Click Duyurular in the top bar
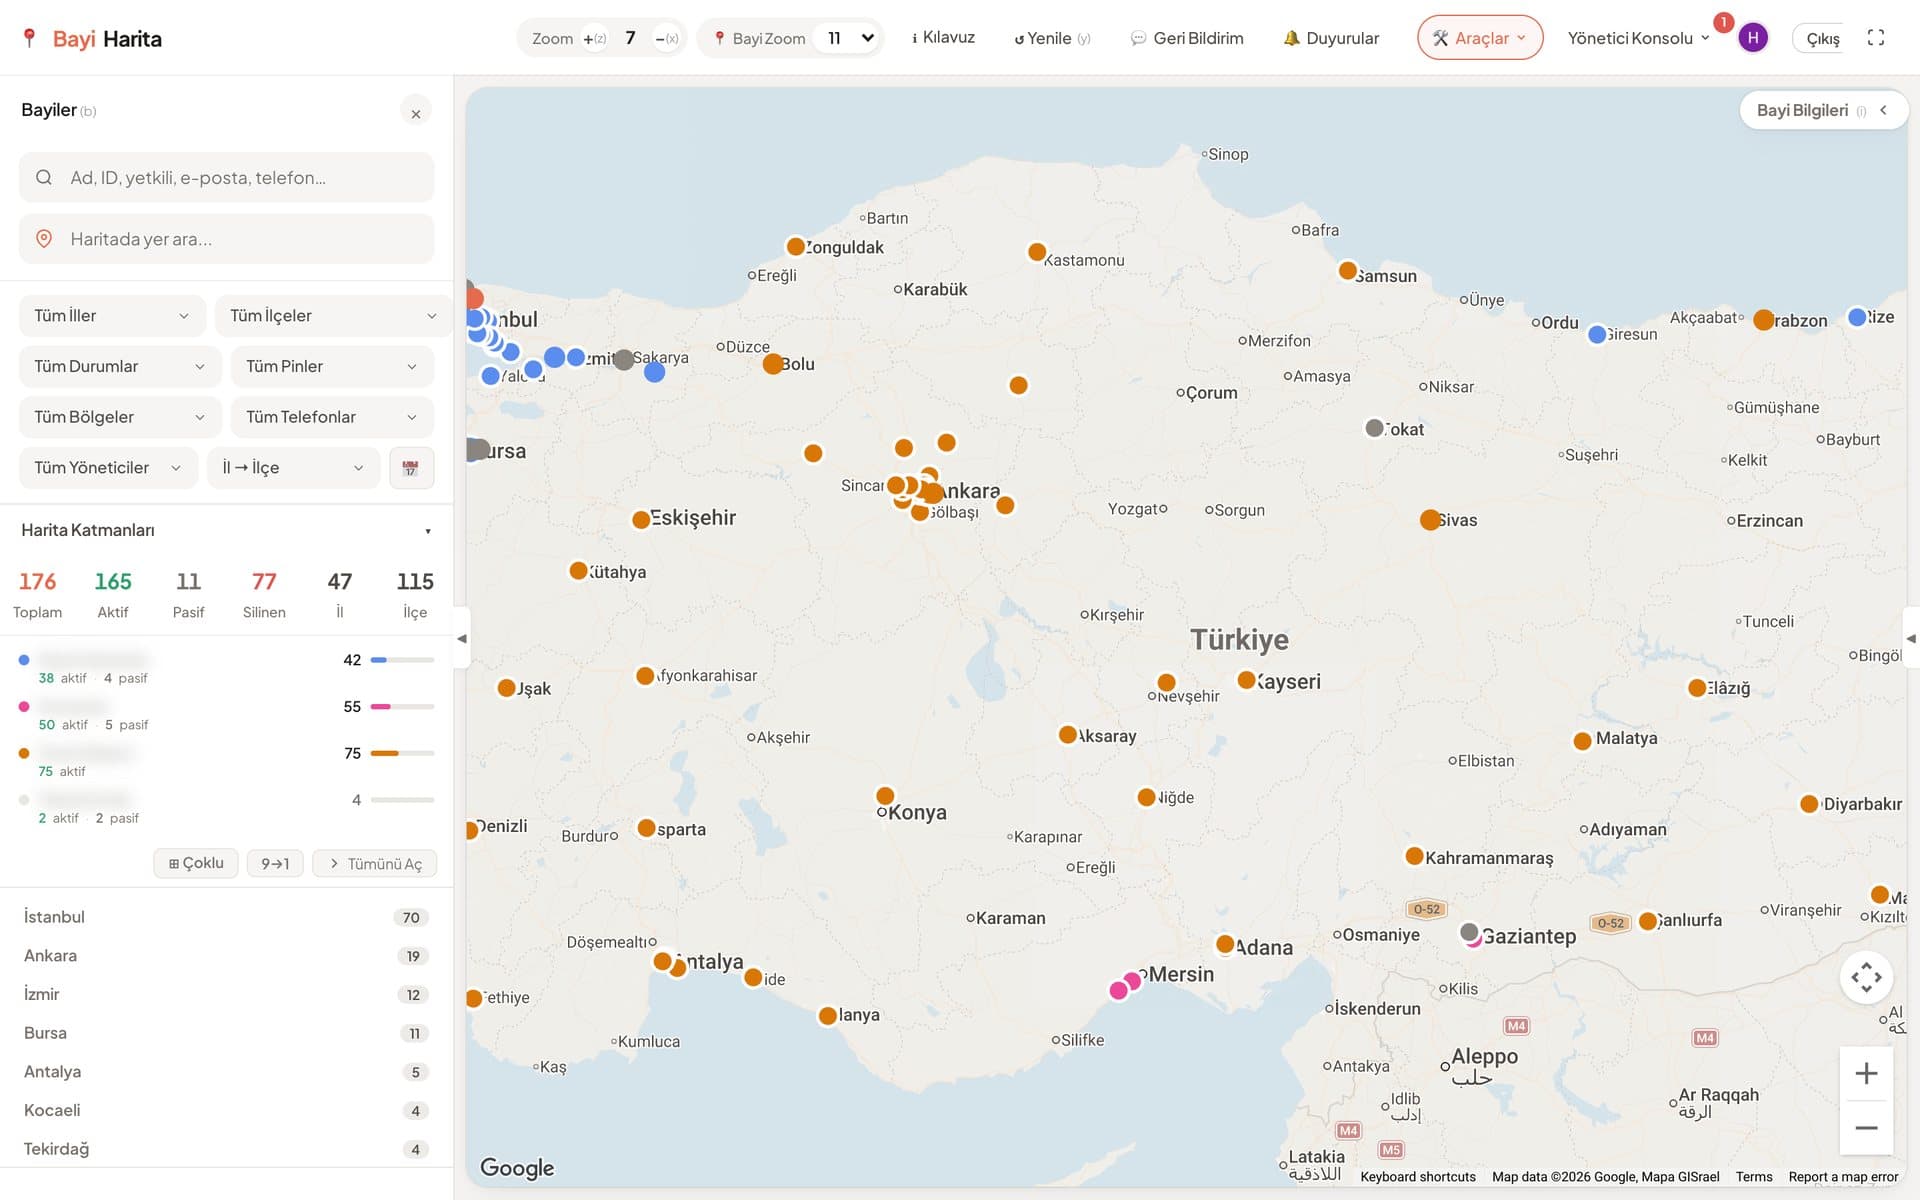 point(1331,38)
